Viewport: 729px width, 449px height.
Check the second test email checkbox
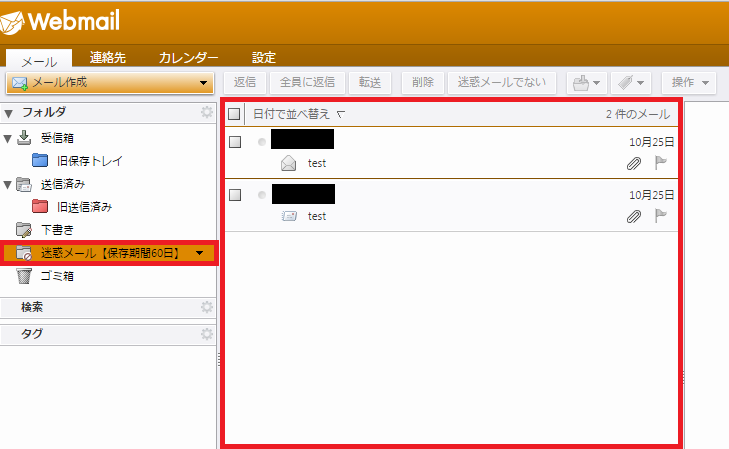click(235, 194)
